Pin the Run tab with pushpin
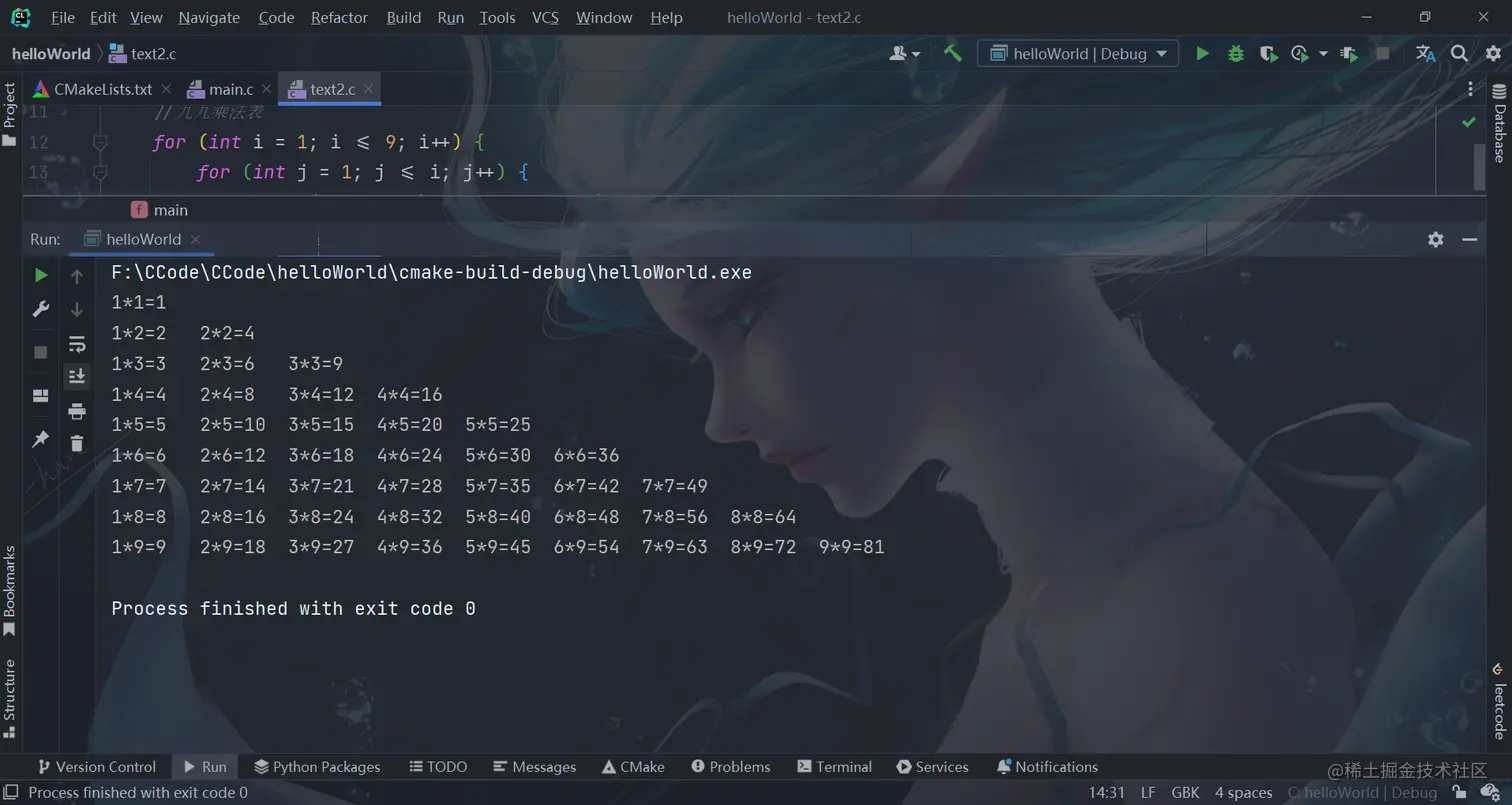 click(41, 439)
